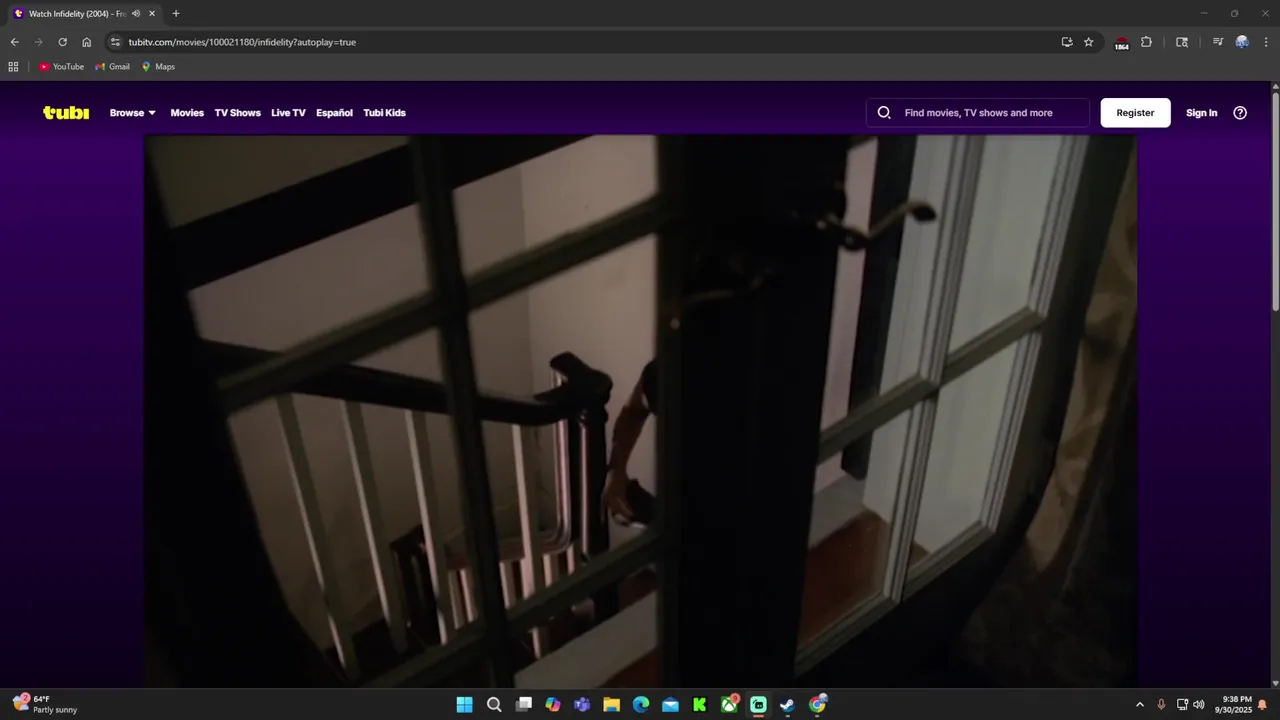Screen dimensions: 1280x720
Task: Open the Mail app from taskbar
Action: tap(670, 705)
